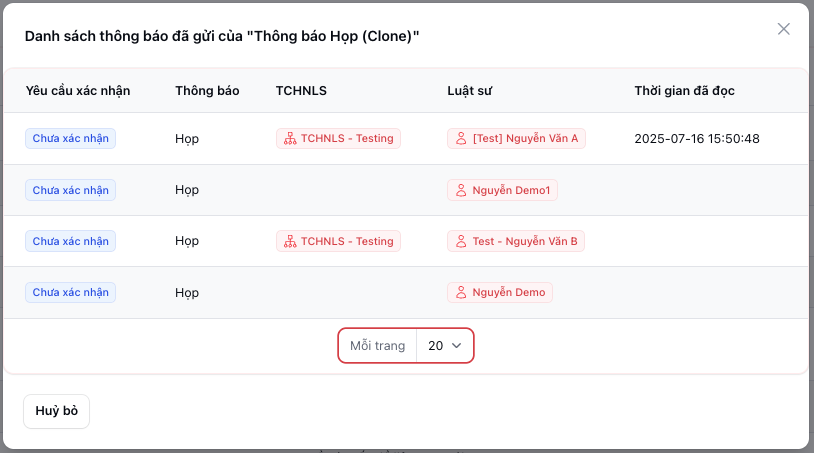Click the Luật sư column header
814x453 pixels.
(x=469, y=91)
